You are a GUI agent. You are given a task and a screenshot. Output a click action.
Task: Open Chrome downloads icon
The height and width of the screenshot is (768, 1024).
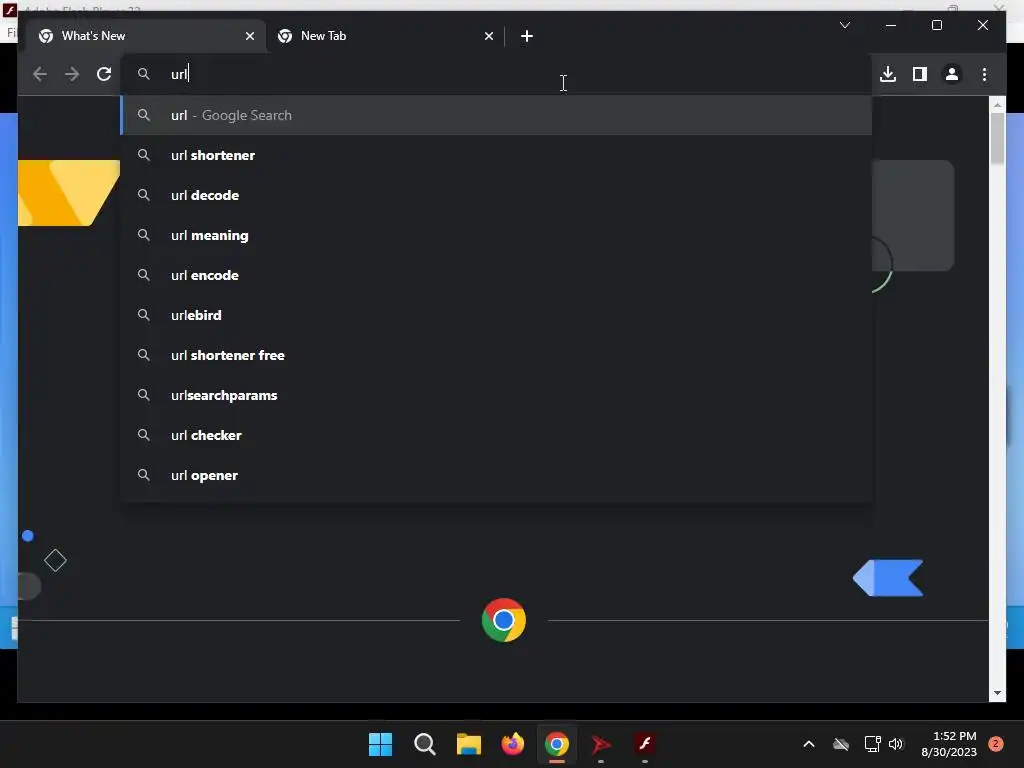888,74
